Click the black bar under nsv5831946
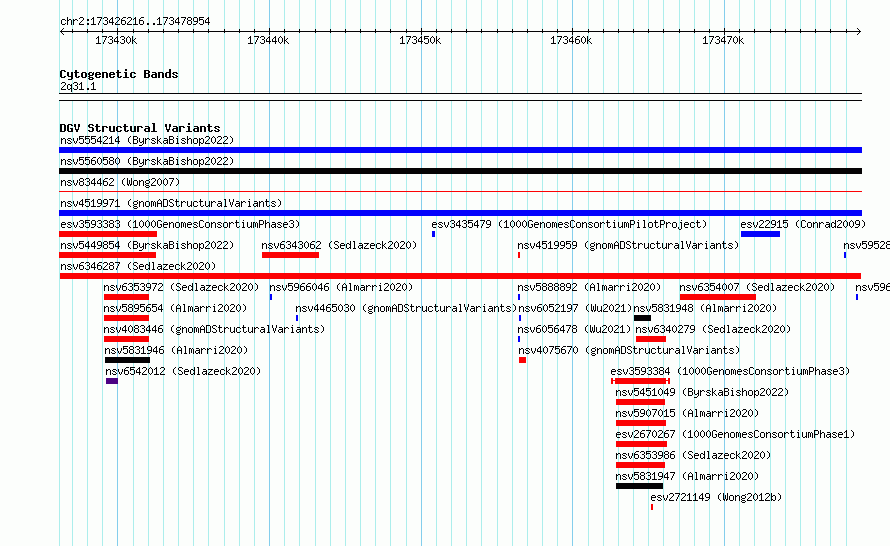Screen dimensions: 890x546 click(128, 360)
